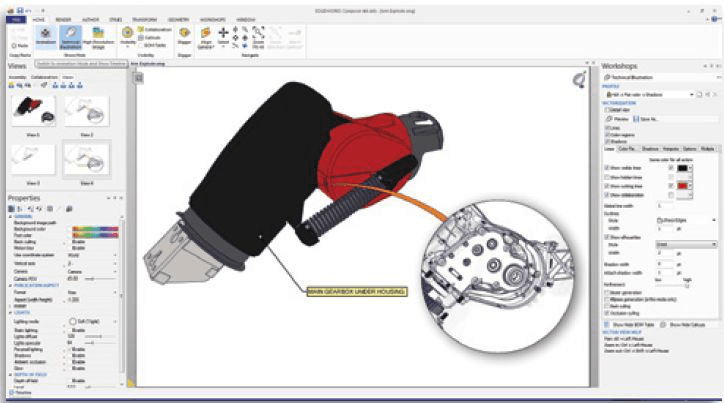Launch the Digger tool
724x403 pixels.
[x=184, y=36]
